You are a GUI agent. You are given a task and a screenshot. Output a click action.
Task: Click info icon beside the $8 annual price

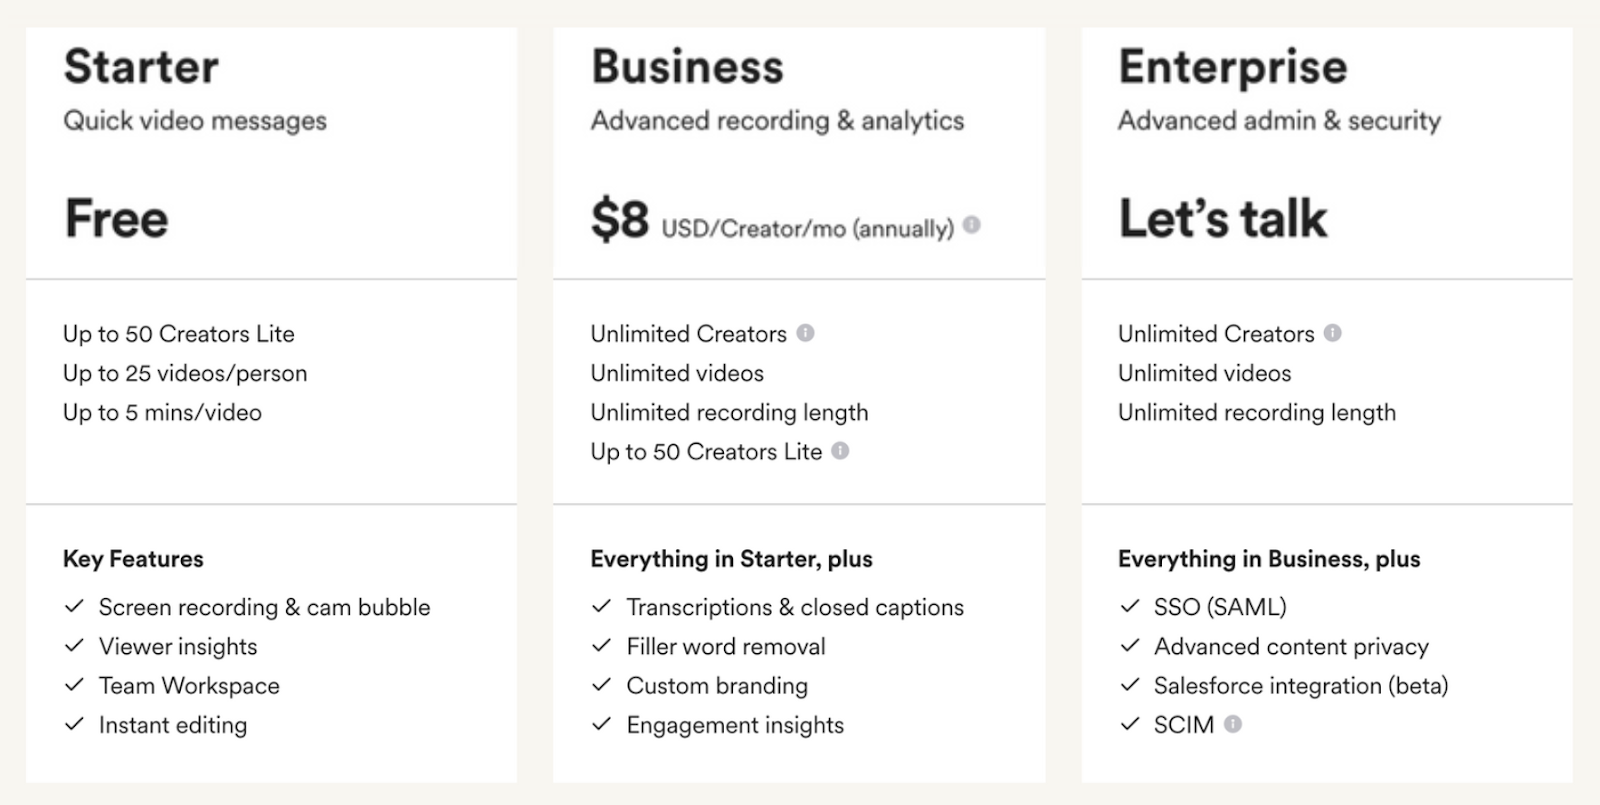971,225
